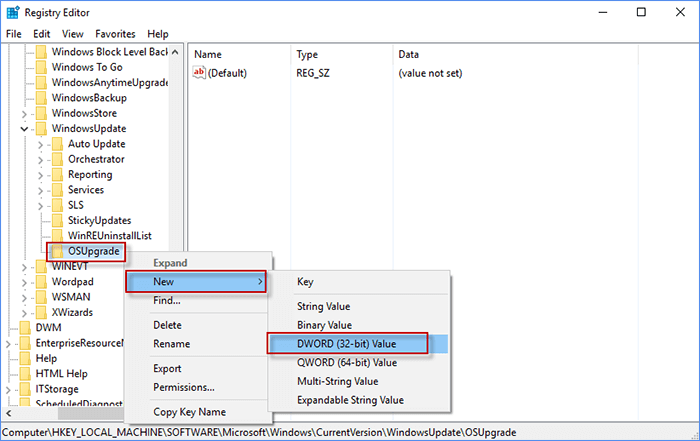Click the Name column header
Screen dimensions: 700x441
[x=208, y=54]
